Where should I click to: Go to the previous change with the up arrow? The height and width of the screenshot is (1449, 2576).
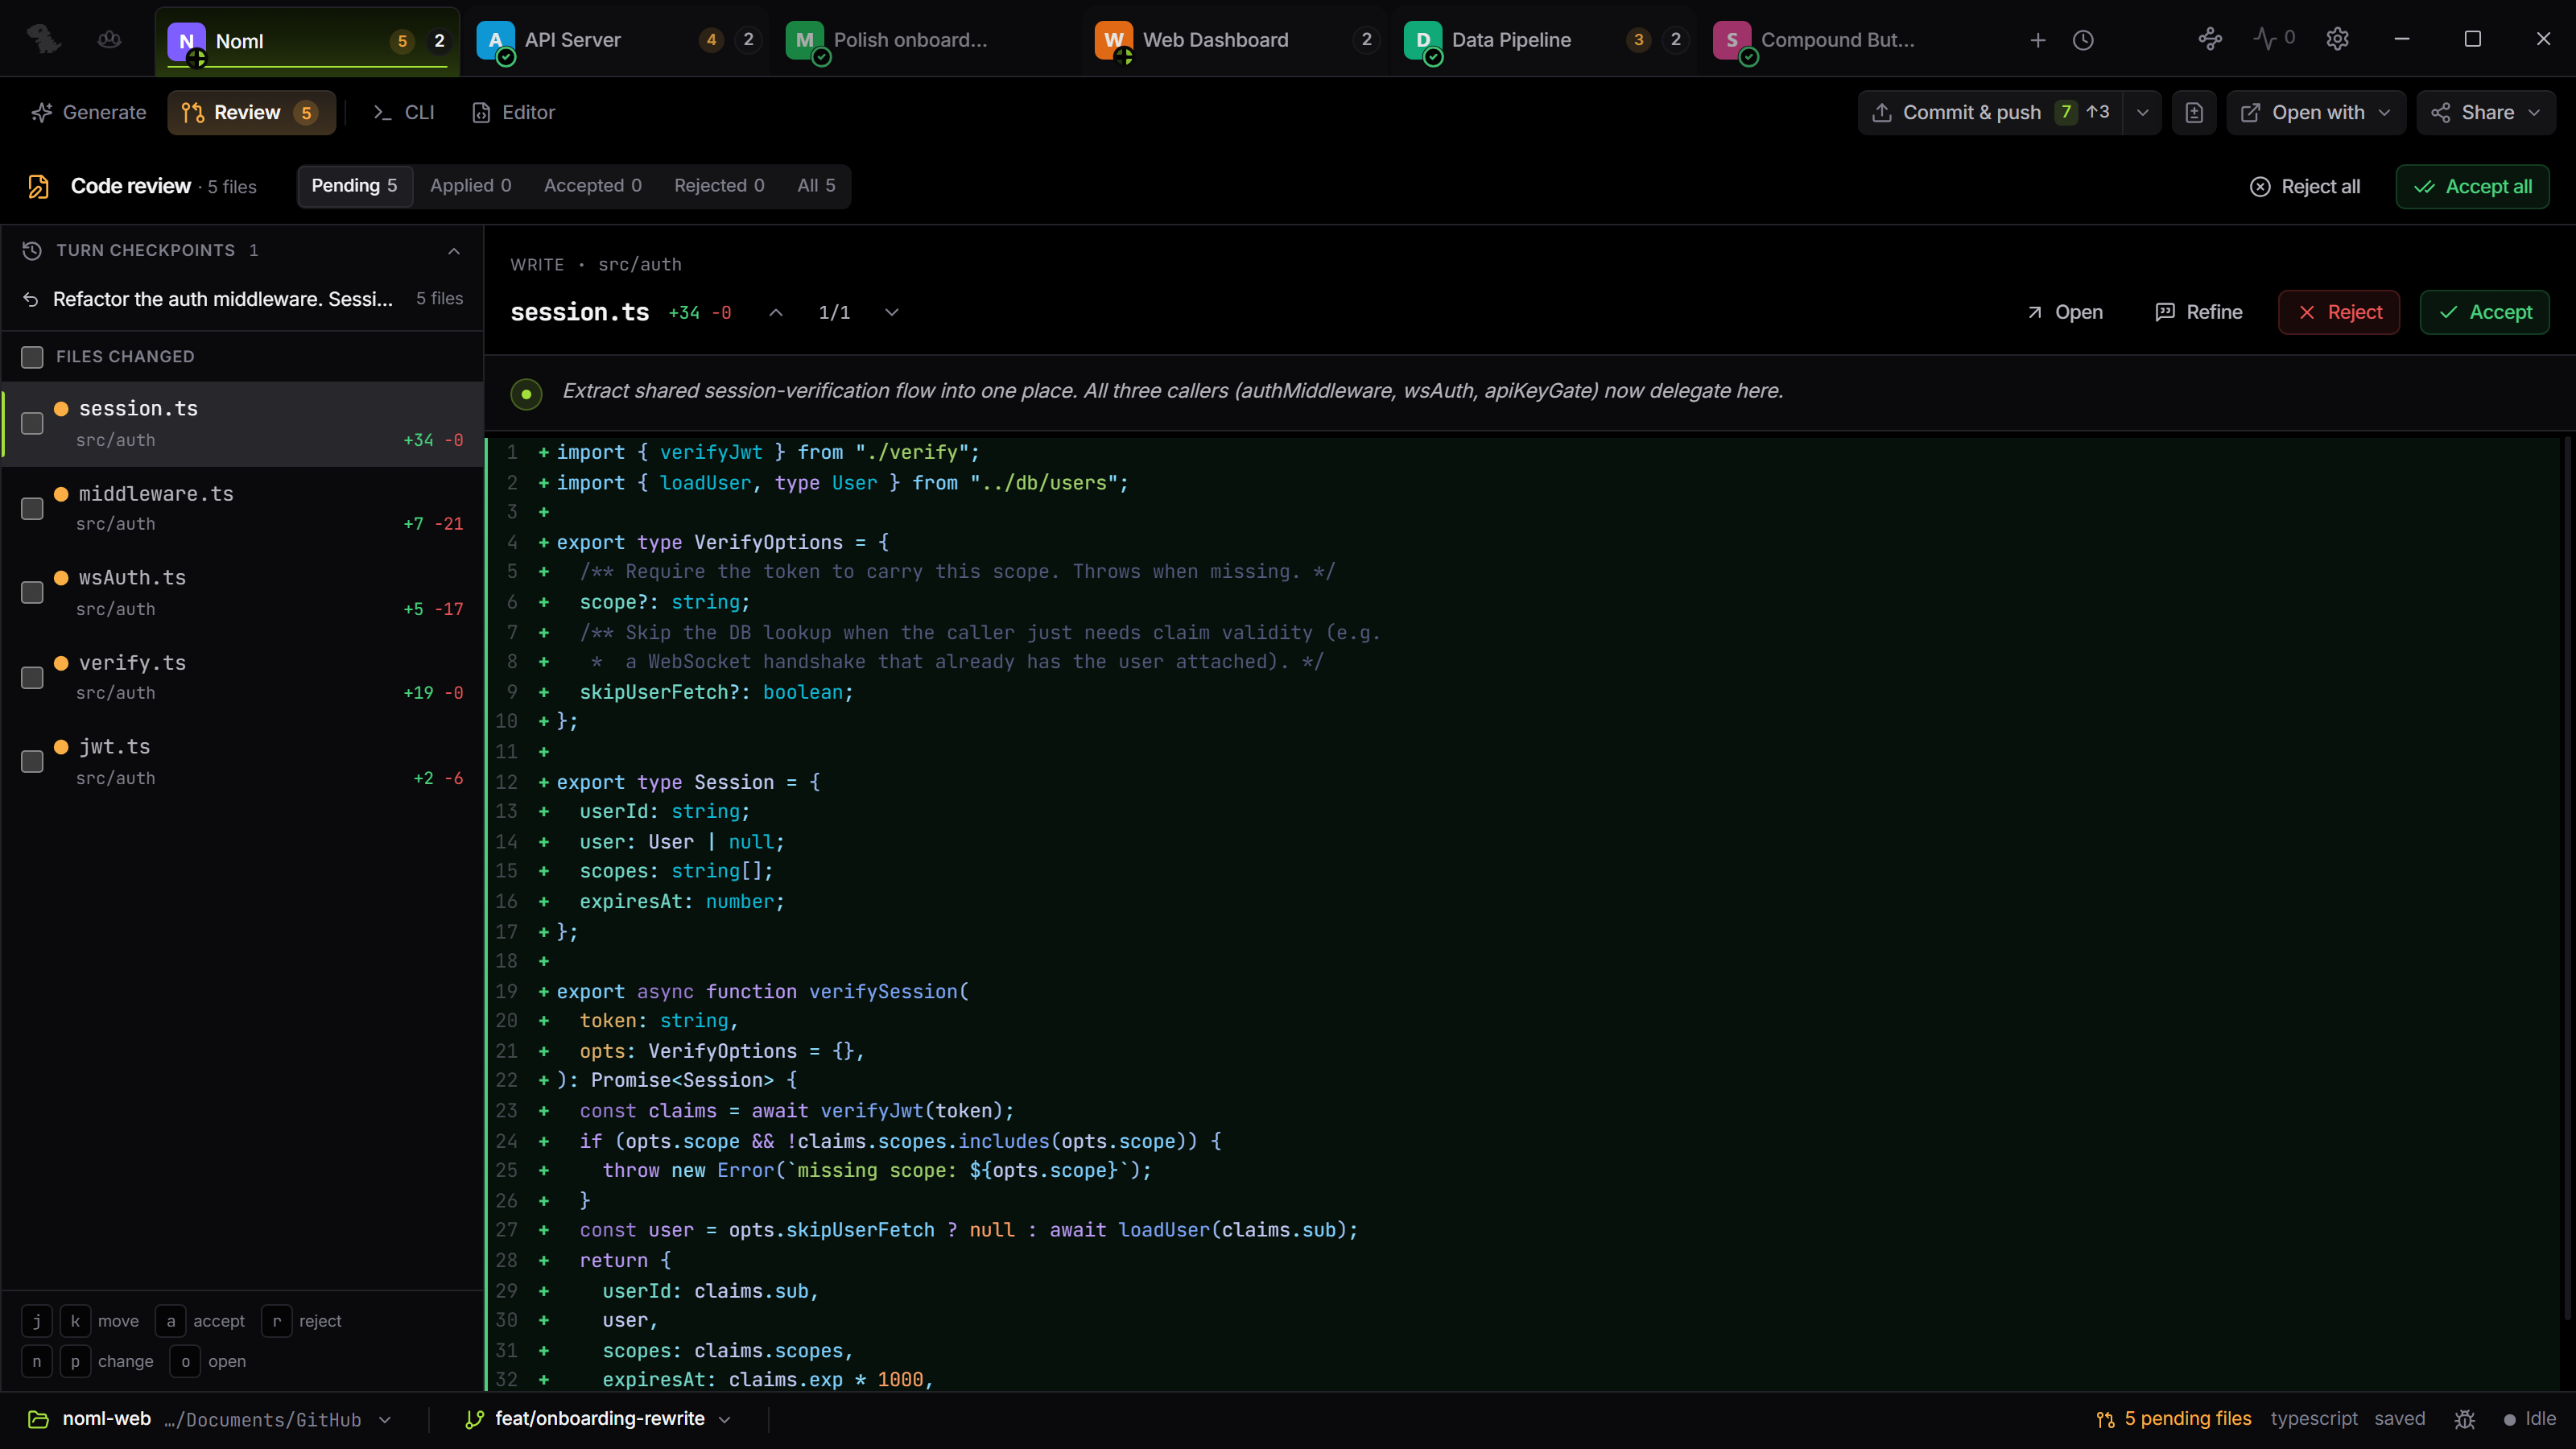[776, 313]
